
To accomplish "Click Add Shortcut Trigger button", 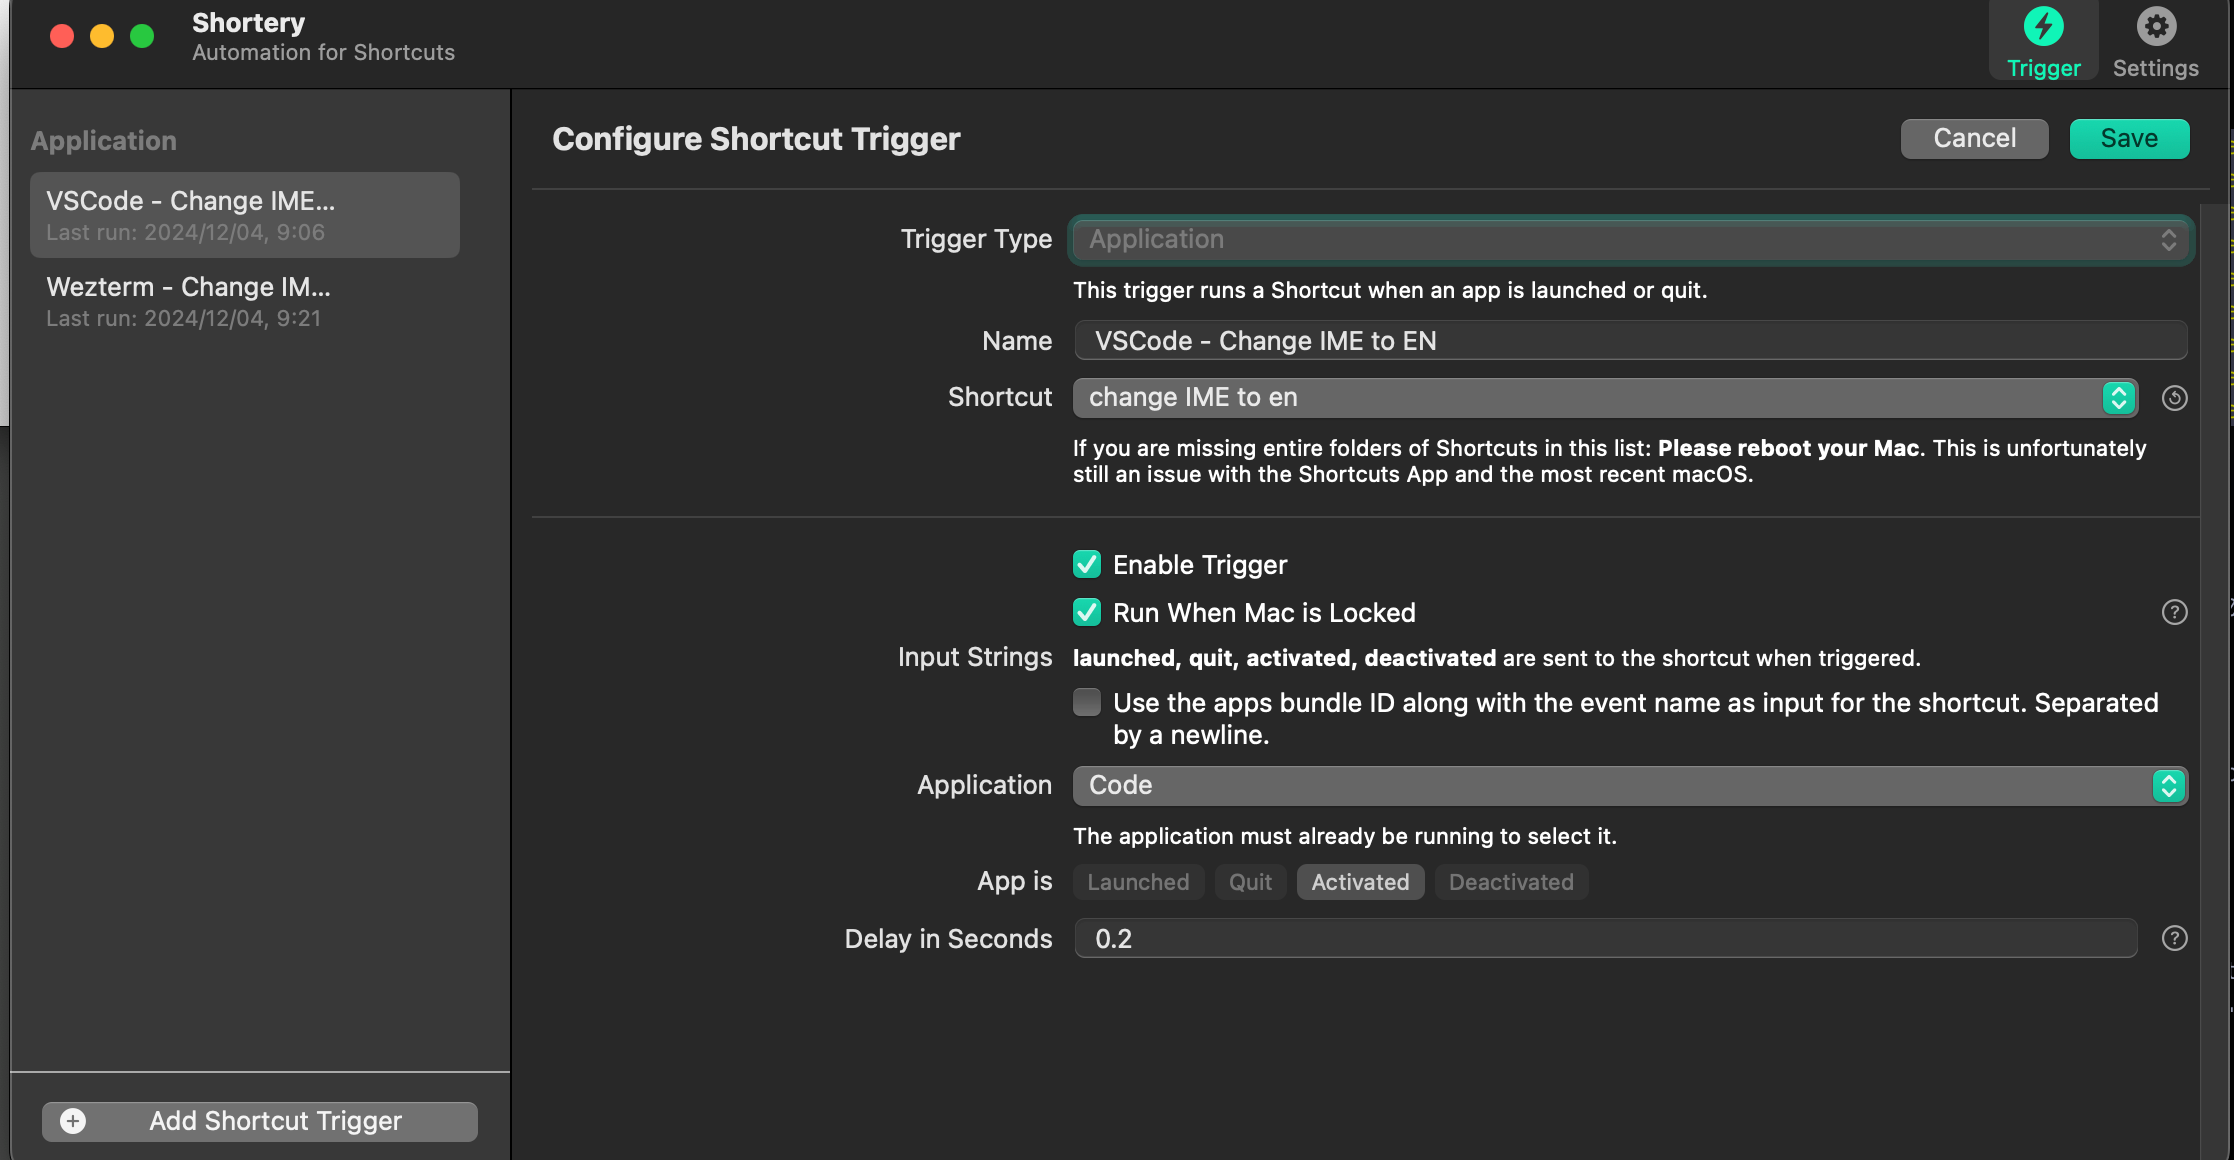I will pos(260,1122).
